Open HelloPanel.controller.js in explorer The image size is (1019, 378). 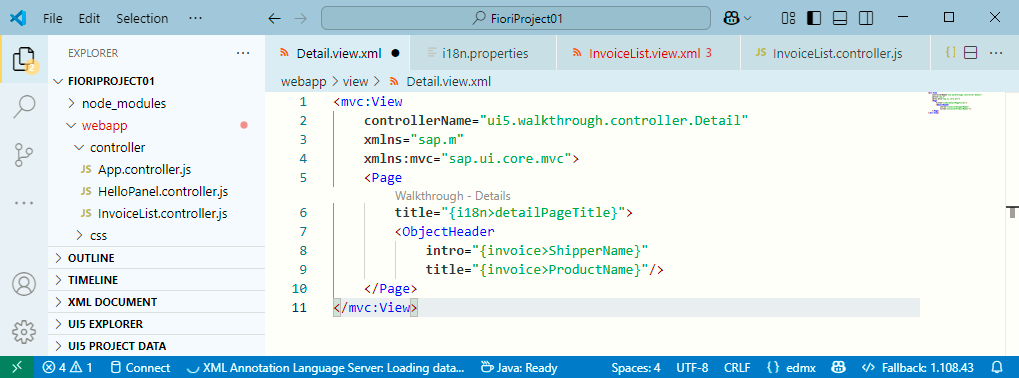(157, 192)
